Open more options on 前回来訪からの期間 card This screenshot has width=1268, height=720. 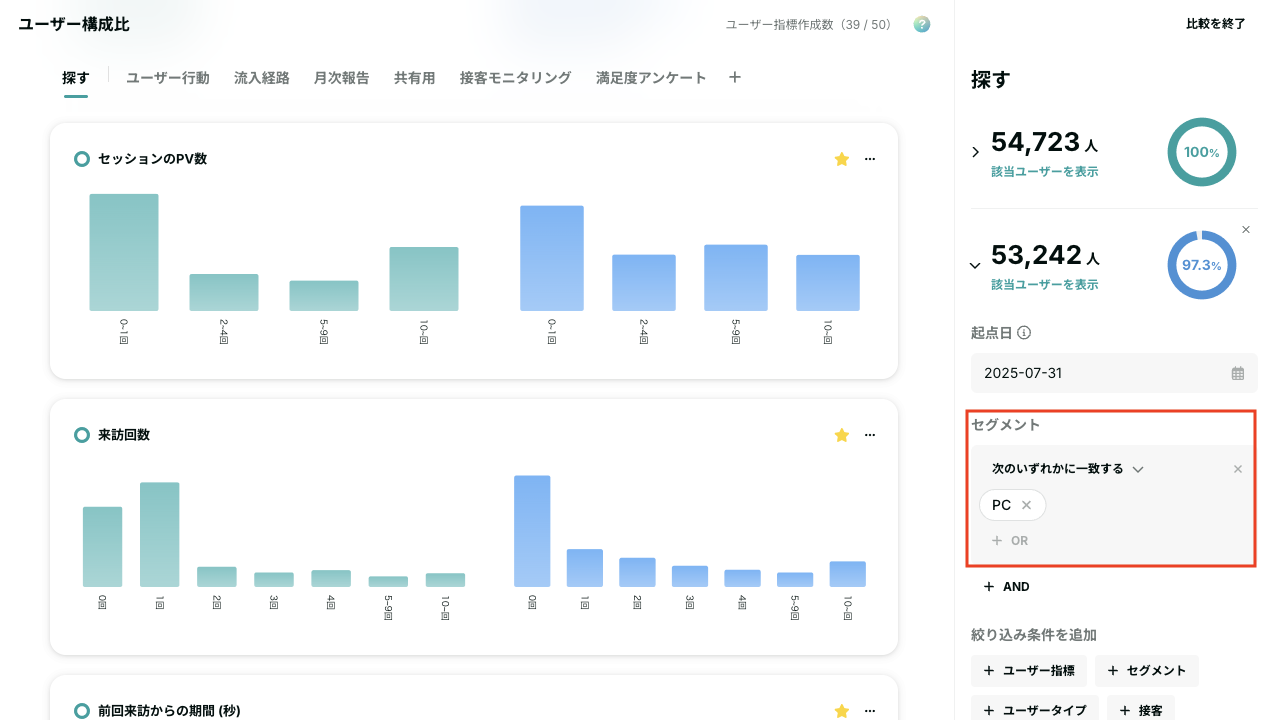(870, 711)
